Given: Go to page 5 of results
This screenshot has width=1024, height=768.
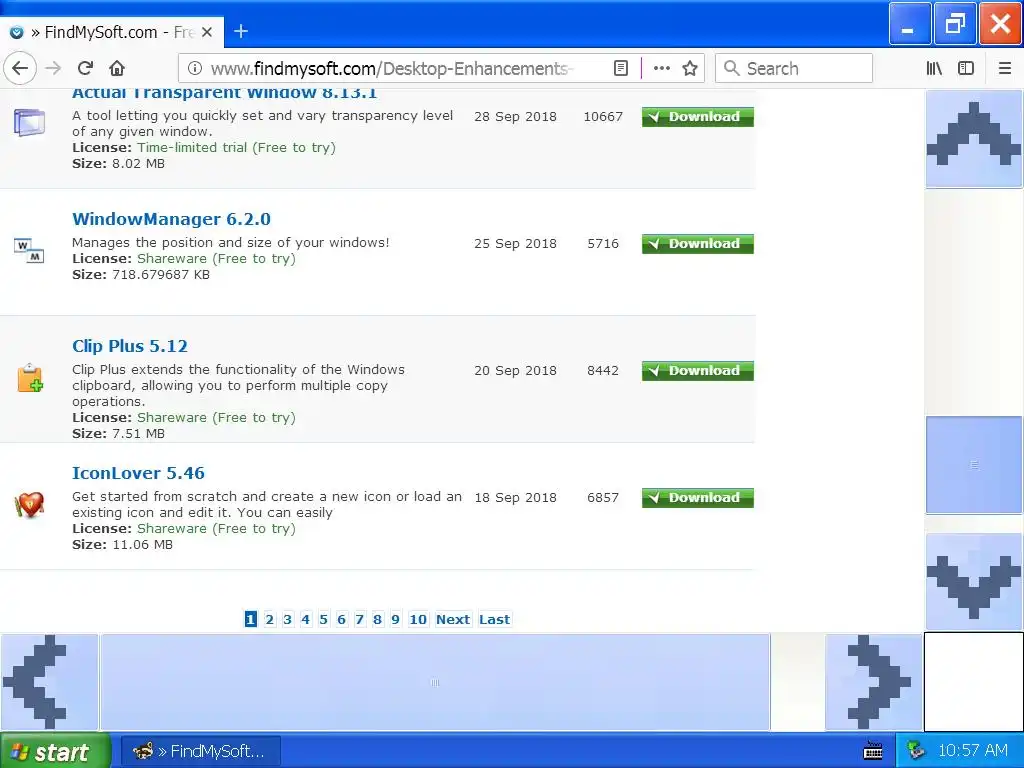Looking at the screenshot, I should (x=323, y=619).
